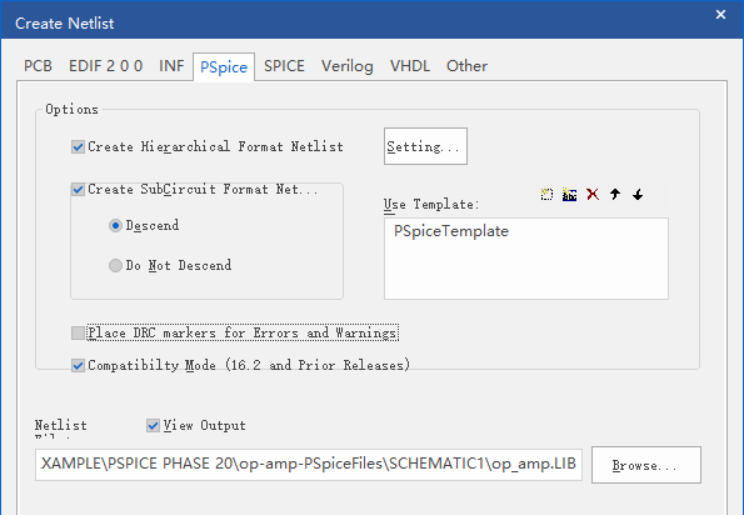The image size is (744, 515).
Task: Move template down with arrow icon
Action: point(638,194)
